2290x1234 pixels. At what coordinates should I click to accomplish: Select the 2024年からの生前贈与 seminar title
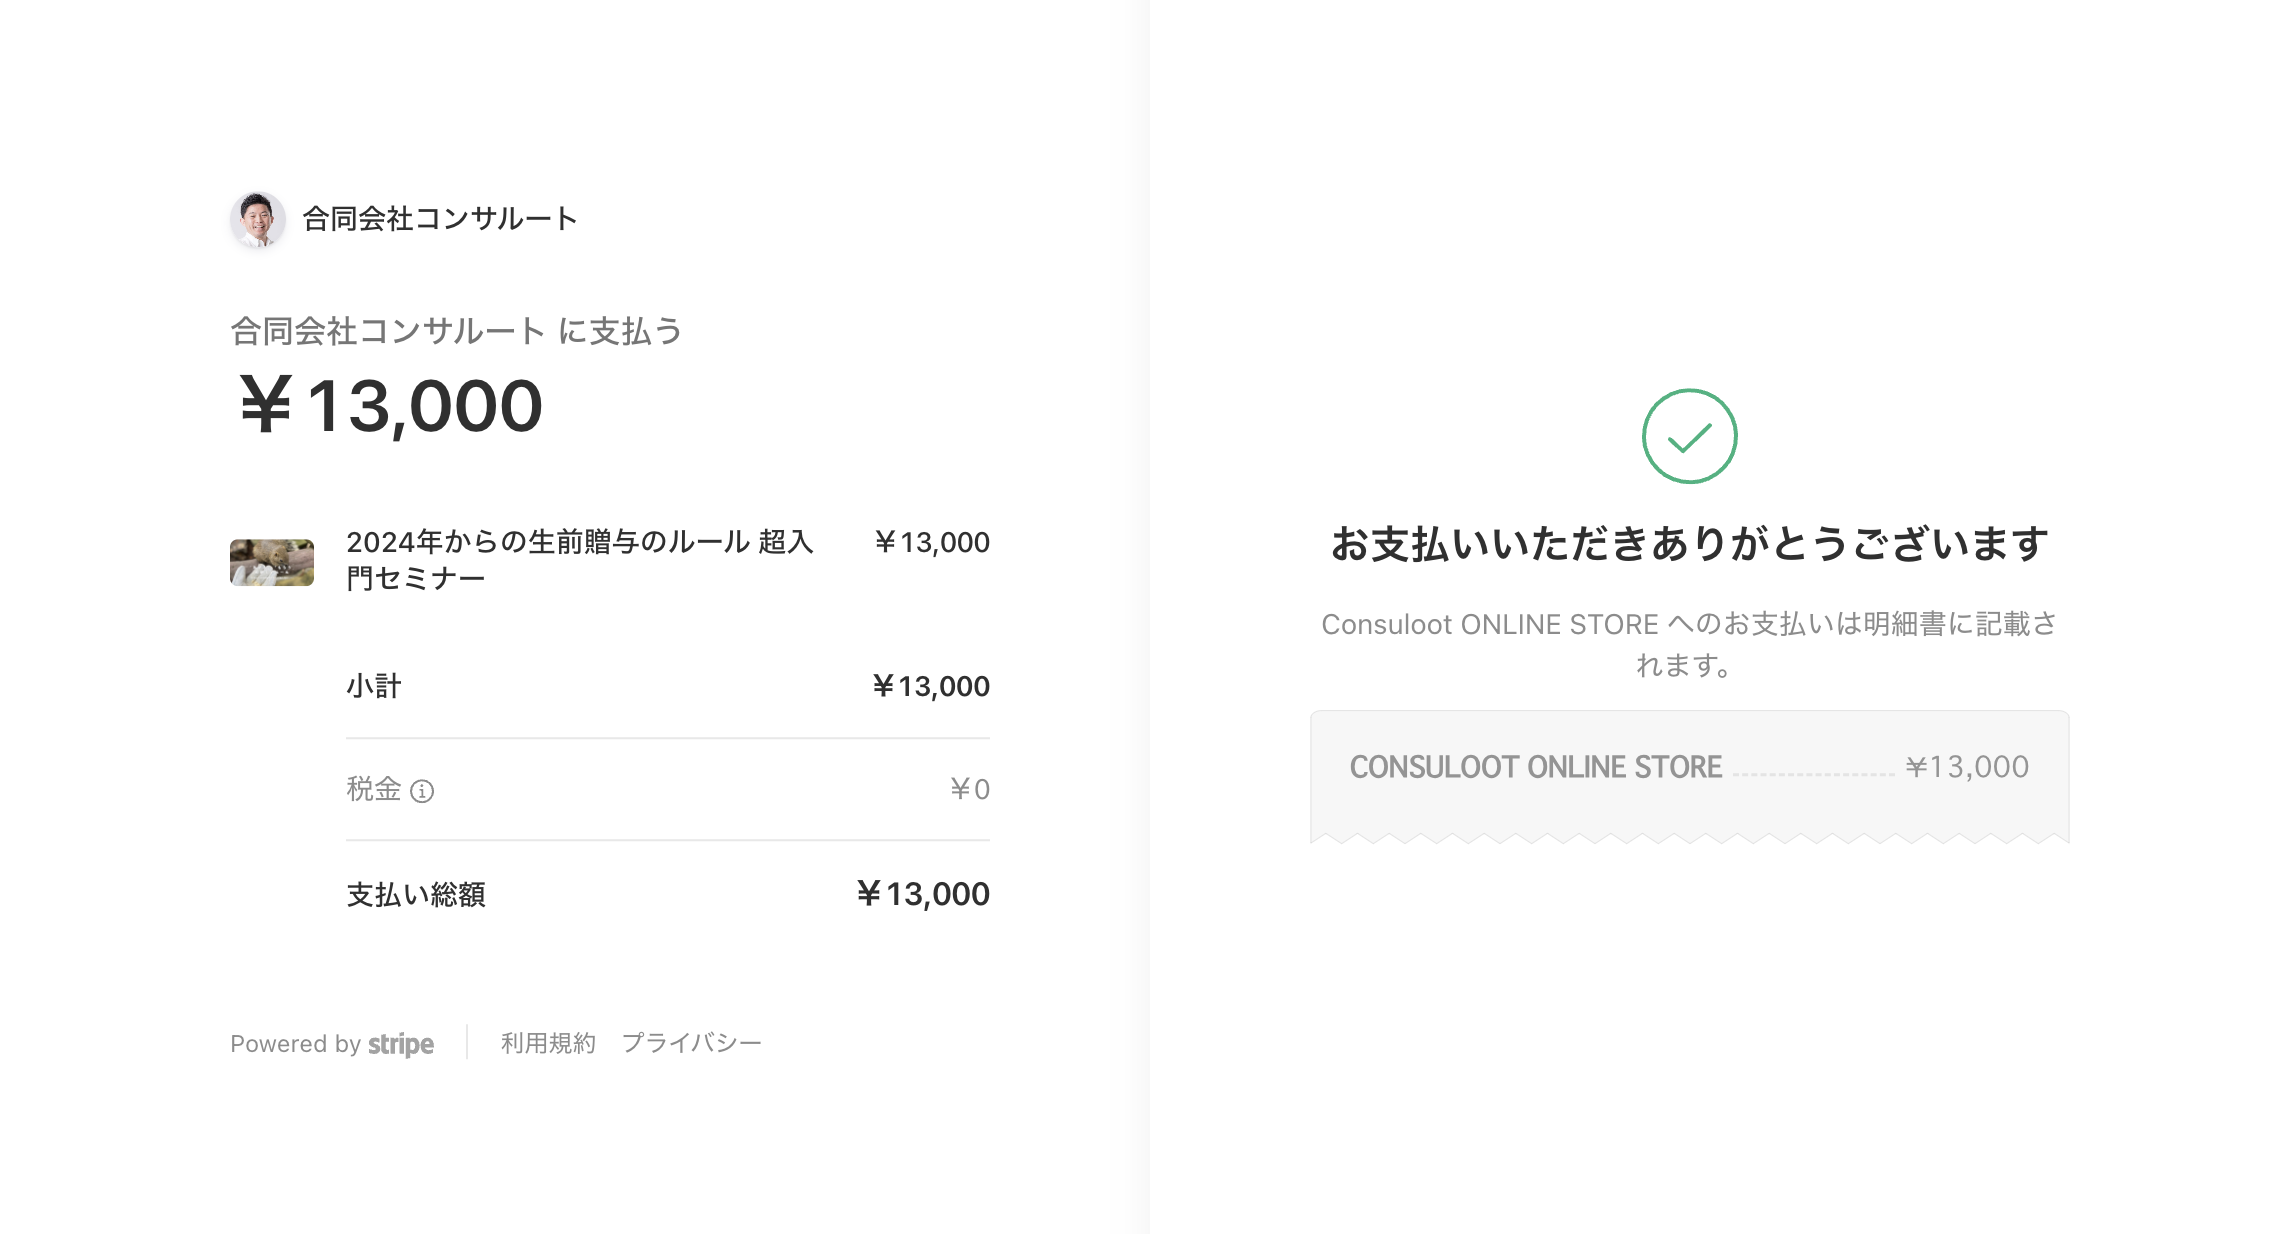pyautogui.click(x=580, y=560)
